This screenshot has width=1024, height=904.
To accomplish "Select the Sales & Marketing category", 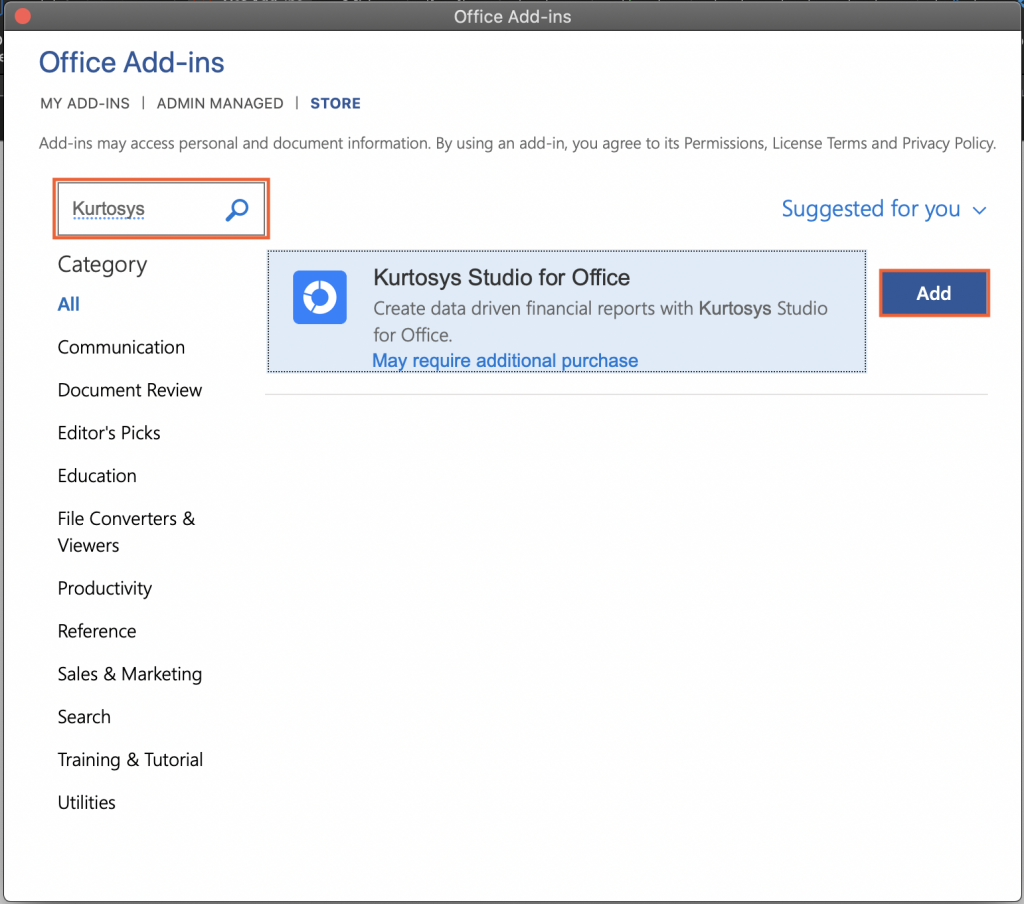I will pos(130,674).
